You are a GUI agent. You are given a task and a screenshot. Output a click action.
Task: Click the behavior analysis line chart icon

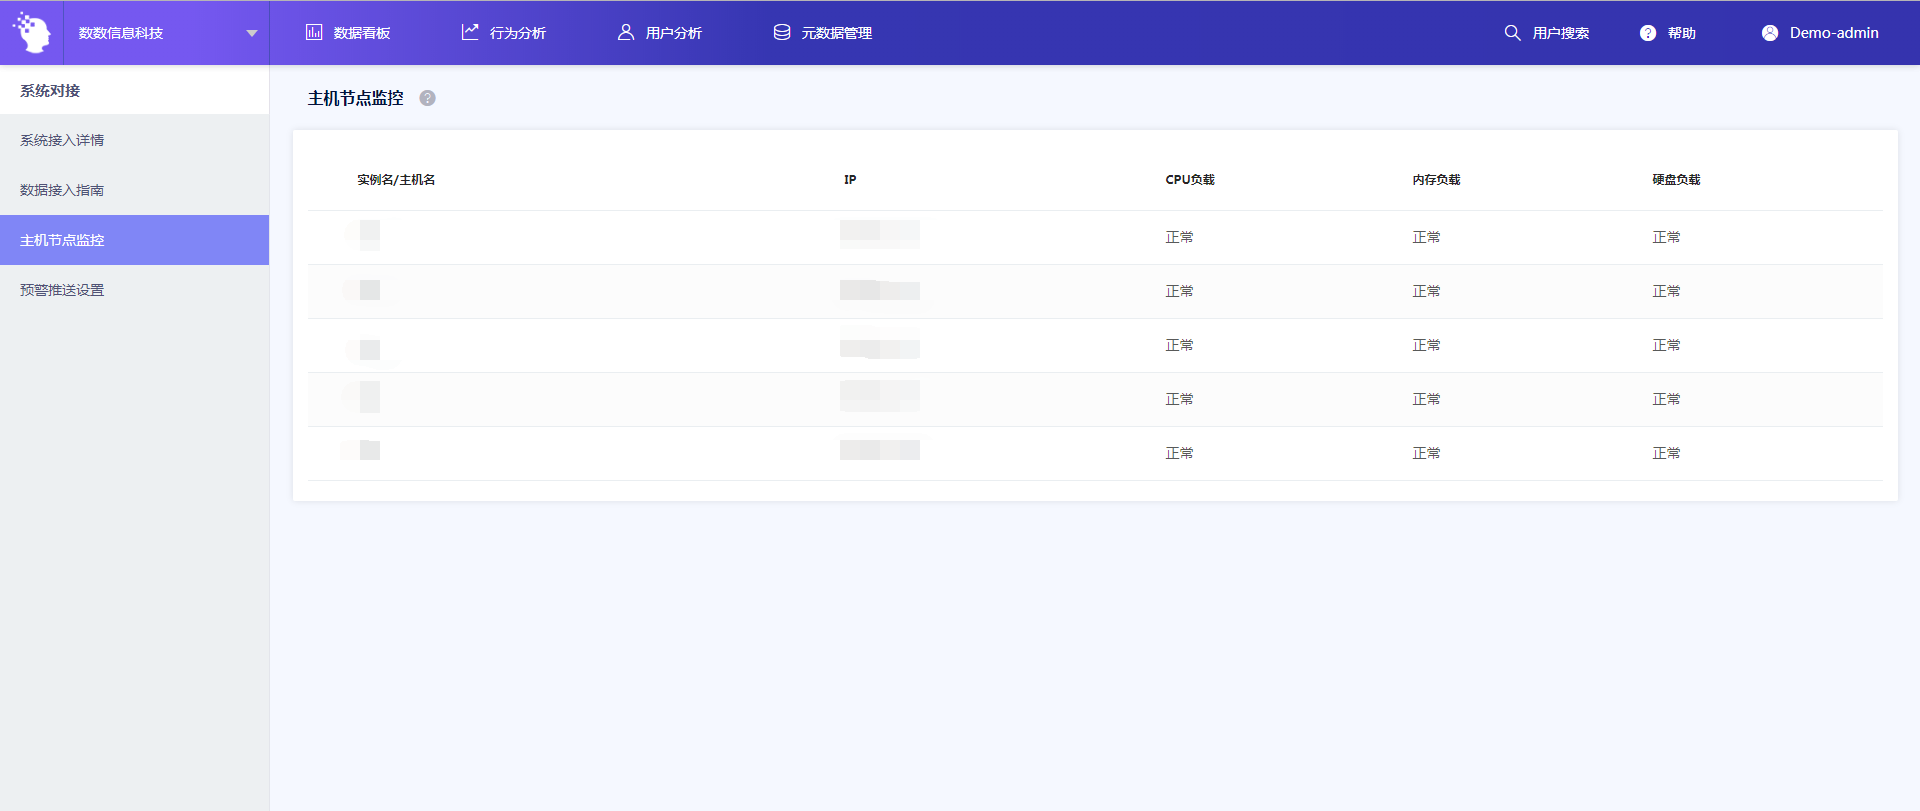pyautogui.click(x=470, y=32)
